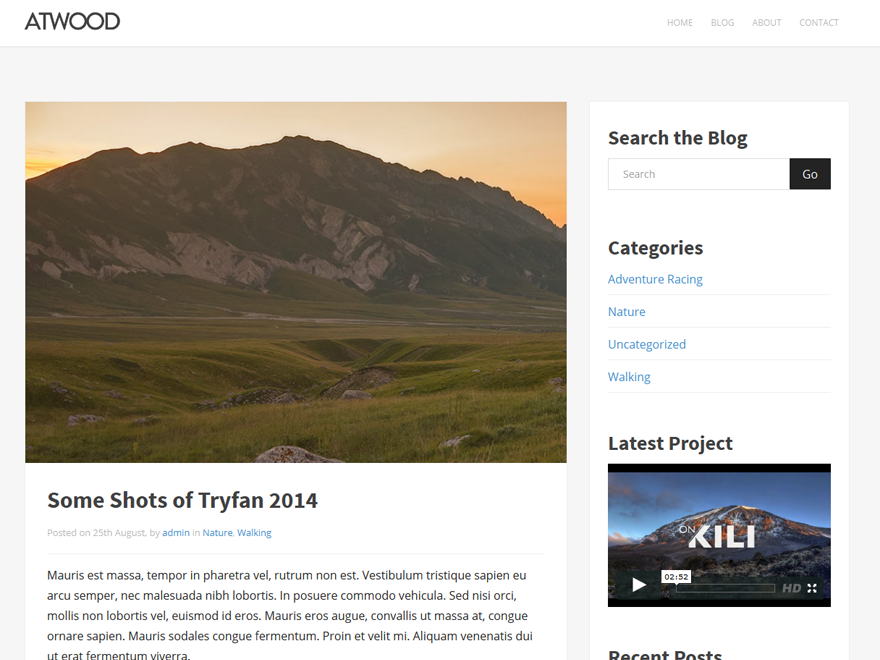Open the About page
Viewport: 880px width, 660px height.
coord(766,23)
